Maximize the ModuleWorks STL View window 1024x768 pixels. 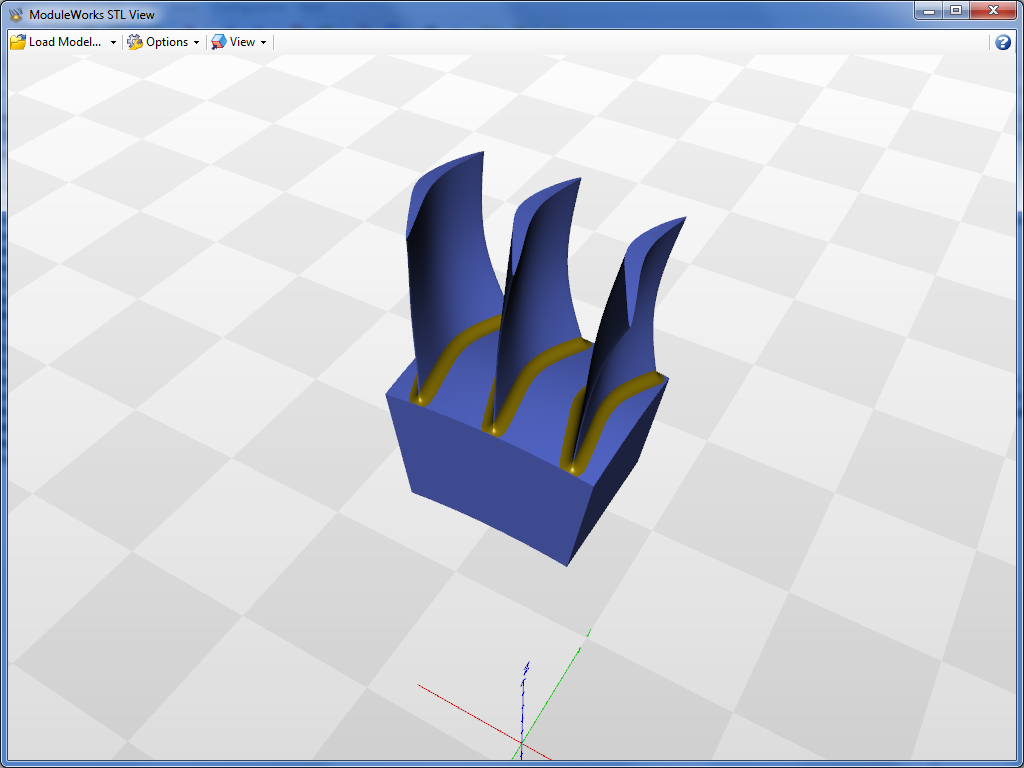955,11
